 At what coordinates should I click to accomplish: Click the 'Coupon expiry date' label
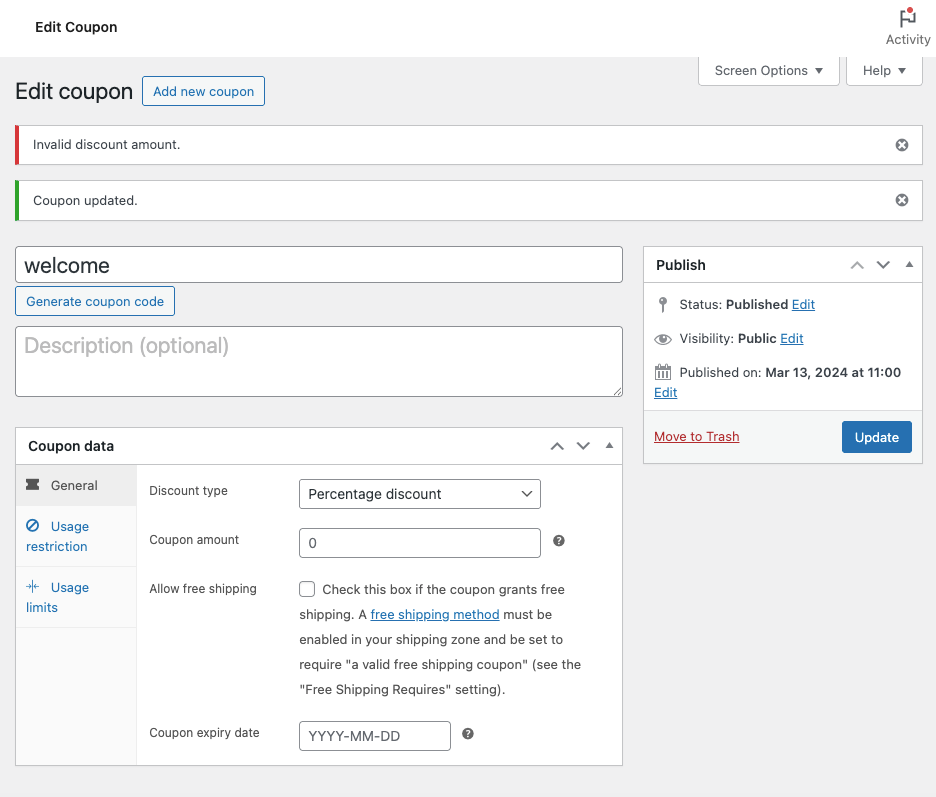[204, 733]
